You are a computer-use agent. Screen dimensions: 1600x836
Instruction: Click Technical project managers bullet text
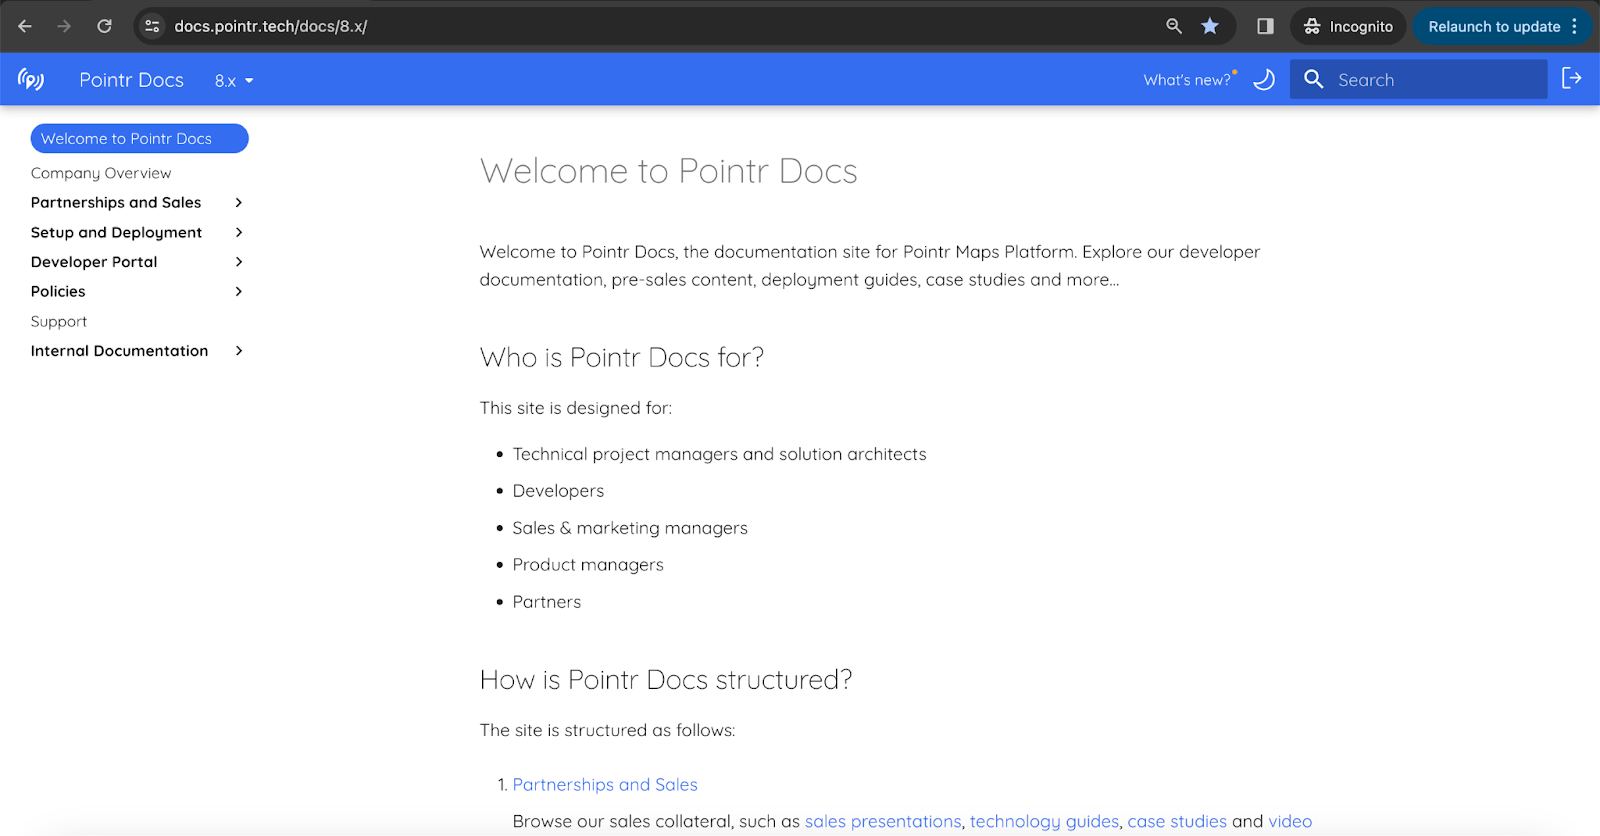tap(719, 454)
